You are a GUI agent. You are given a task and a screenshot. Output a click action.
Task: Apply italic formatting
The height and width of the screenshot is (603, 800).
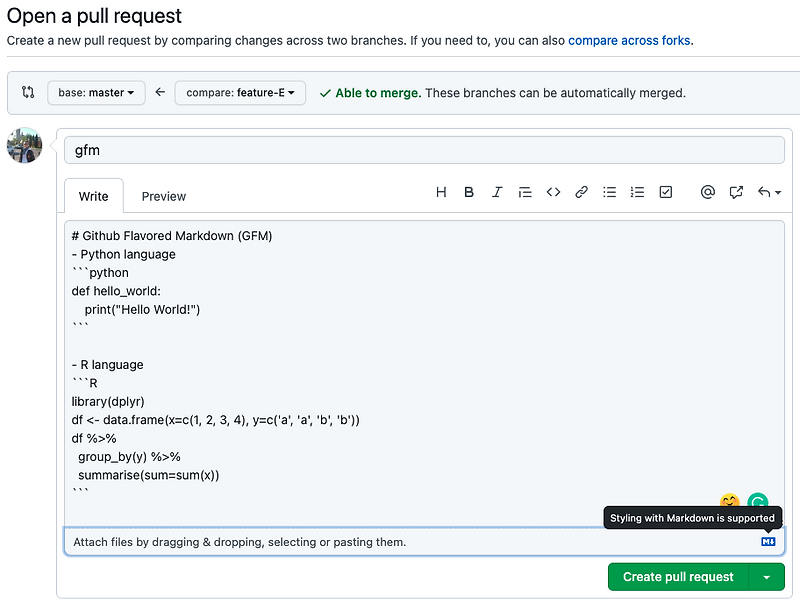pyautogui.click(x=497, y=192)
